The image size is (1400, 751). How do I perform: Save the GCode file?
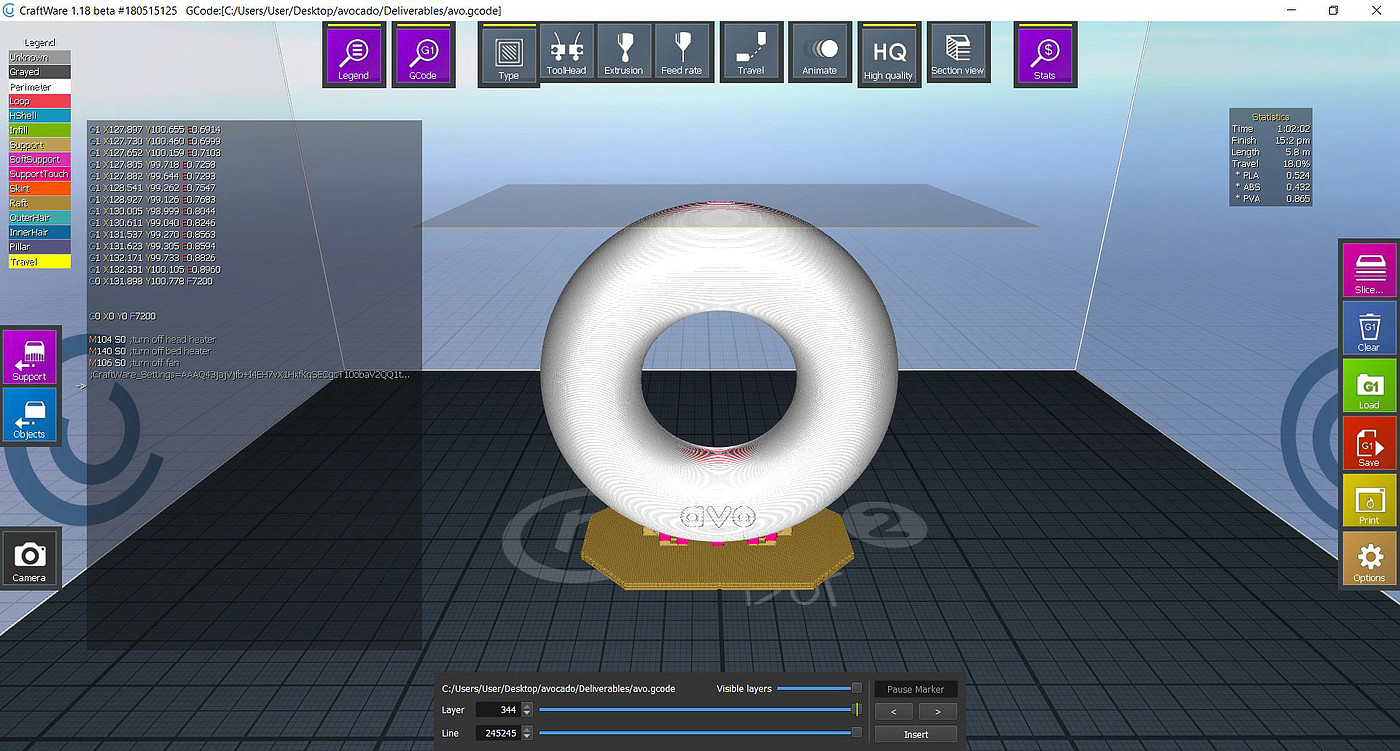(1369, 444)
